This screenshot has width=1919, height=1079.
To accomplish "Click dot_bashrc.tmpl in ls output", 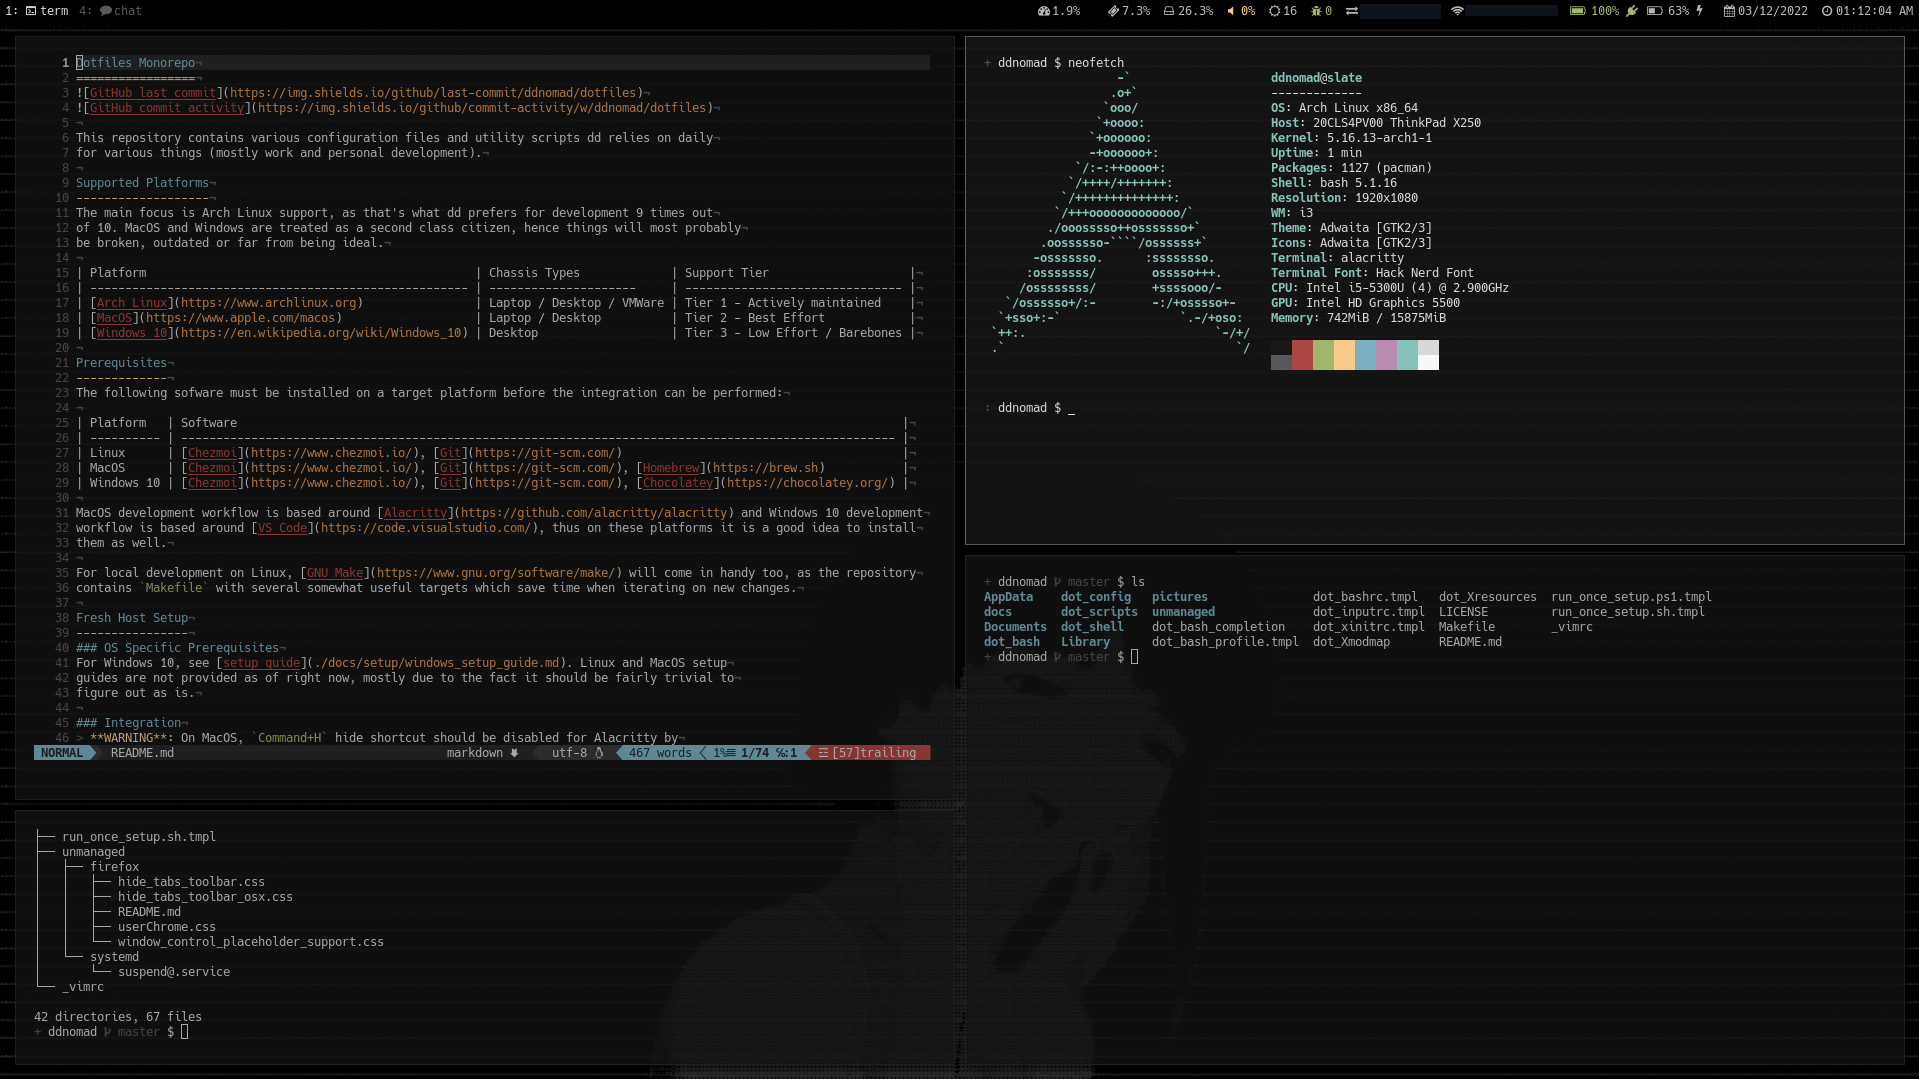I will tap(1365, 597).
